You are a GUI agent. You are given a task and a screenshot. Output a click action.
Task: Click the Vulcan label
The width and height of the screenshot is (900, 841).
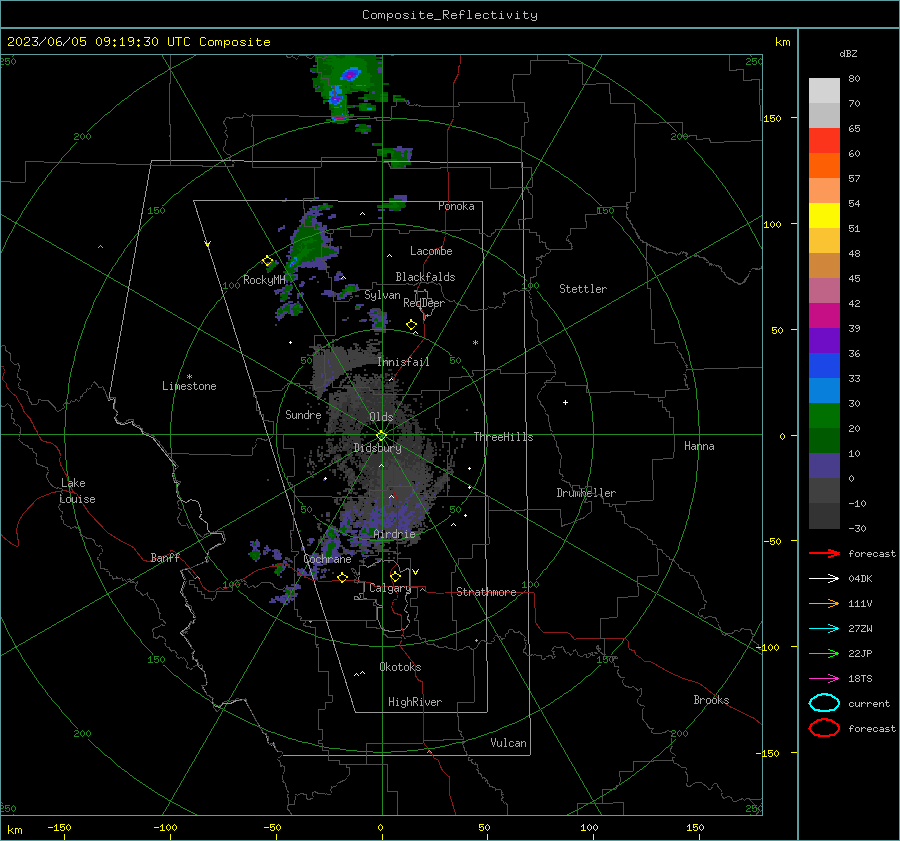pos(508,743)
